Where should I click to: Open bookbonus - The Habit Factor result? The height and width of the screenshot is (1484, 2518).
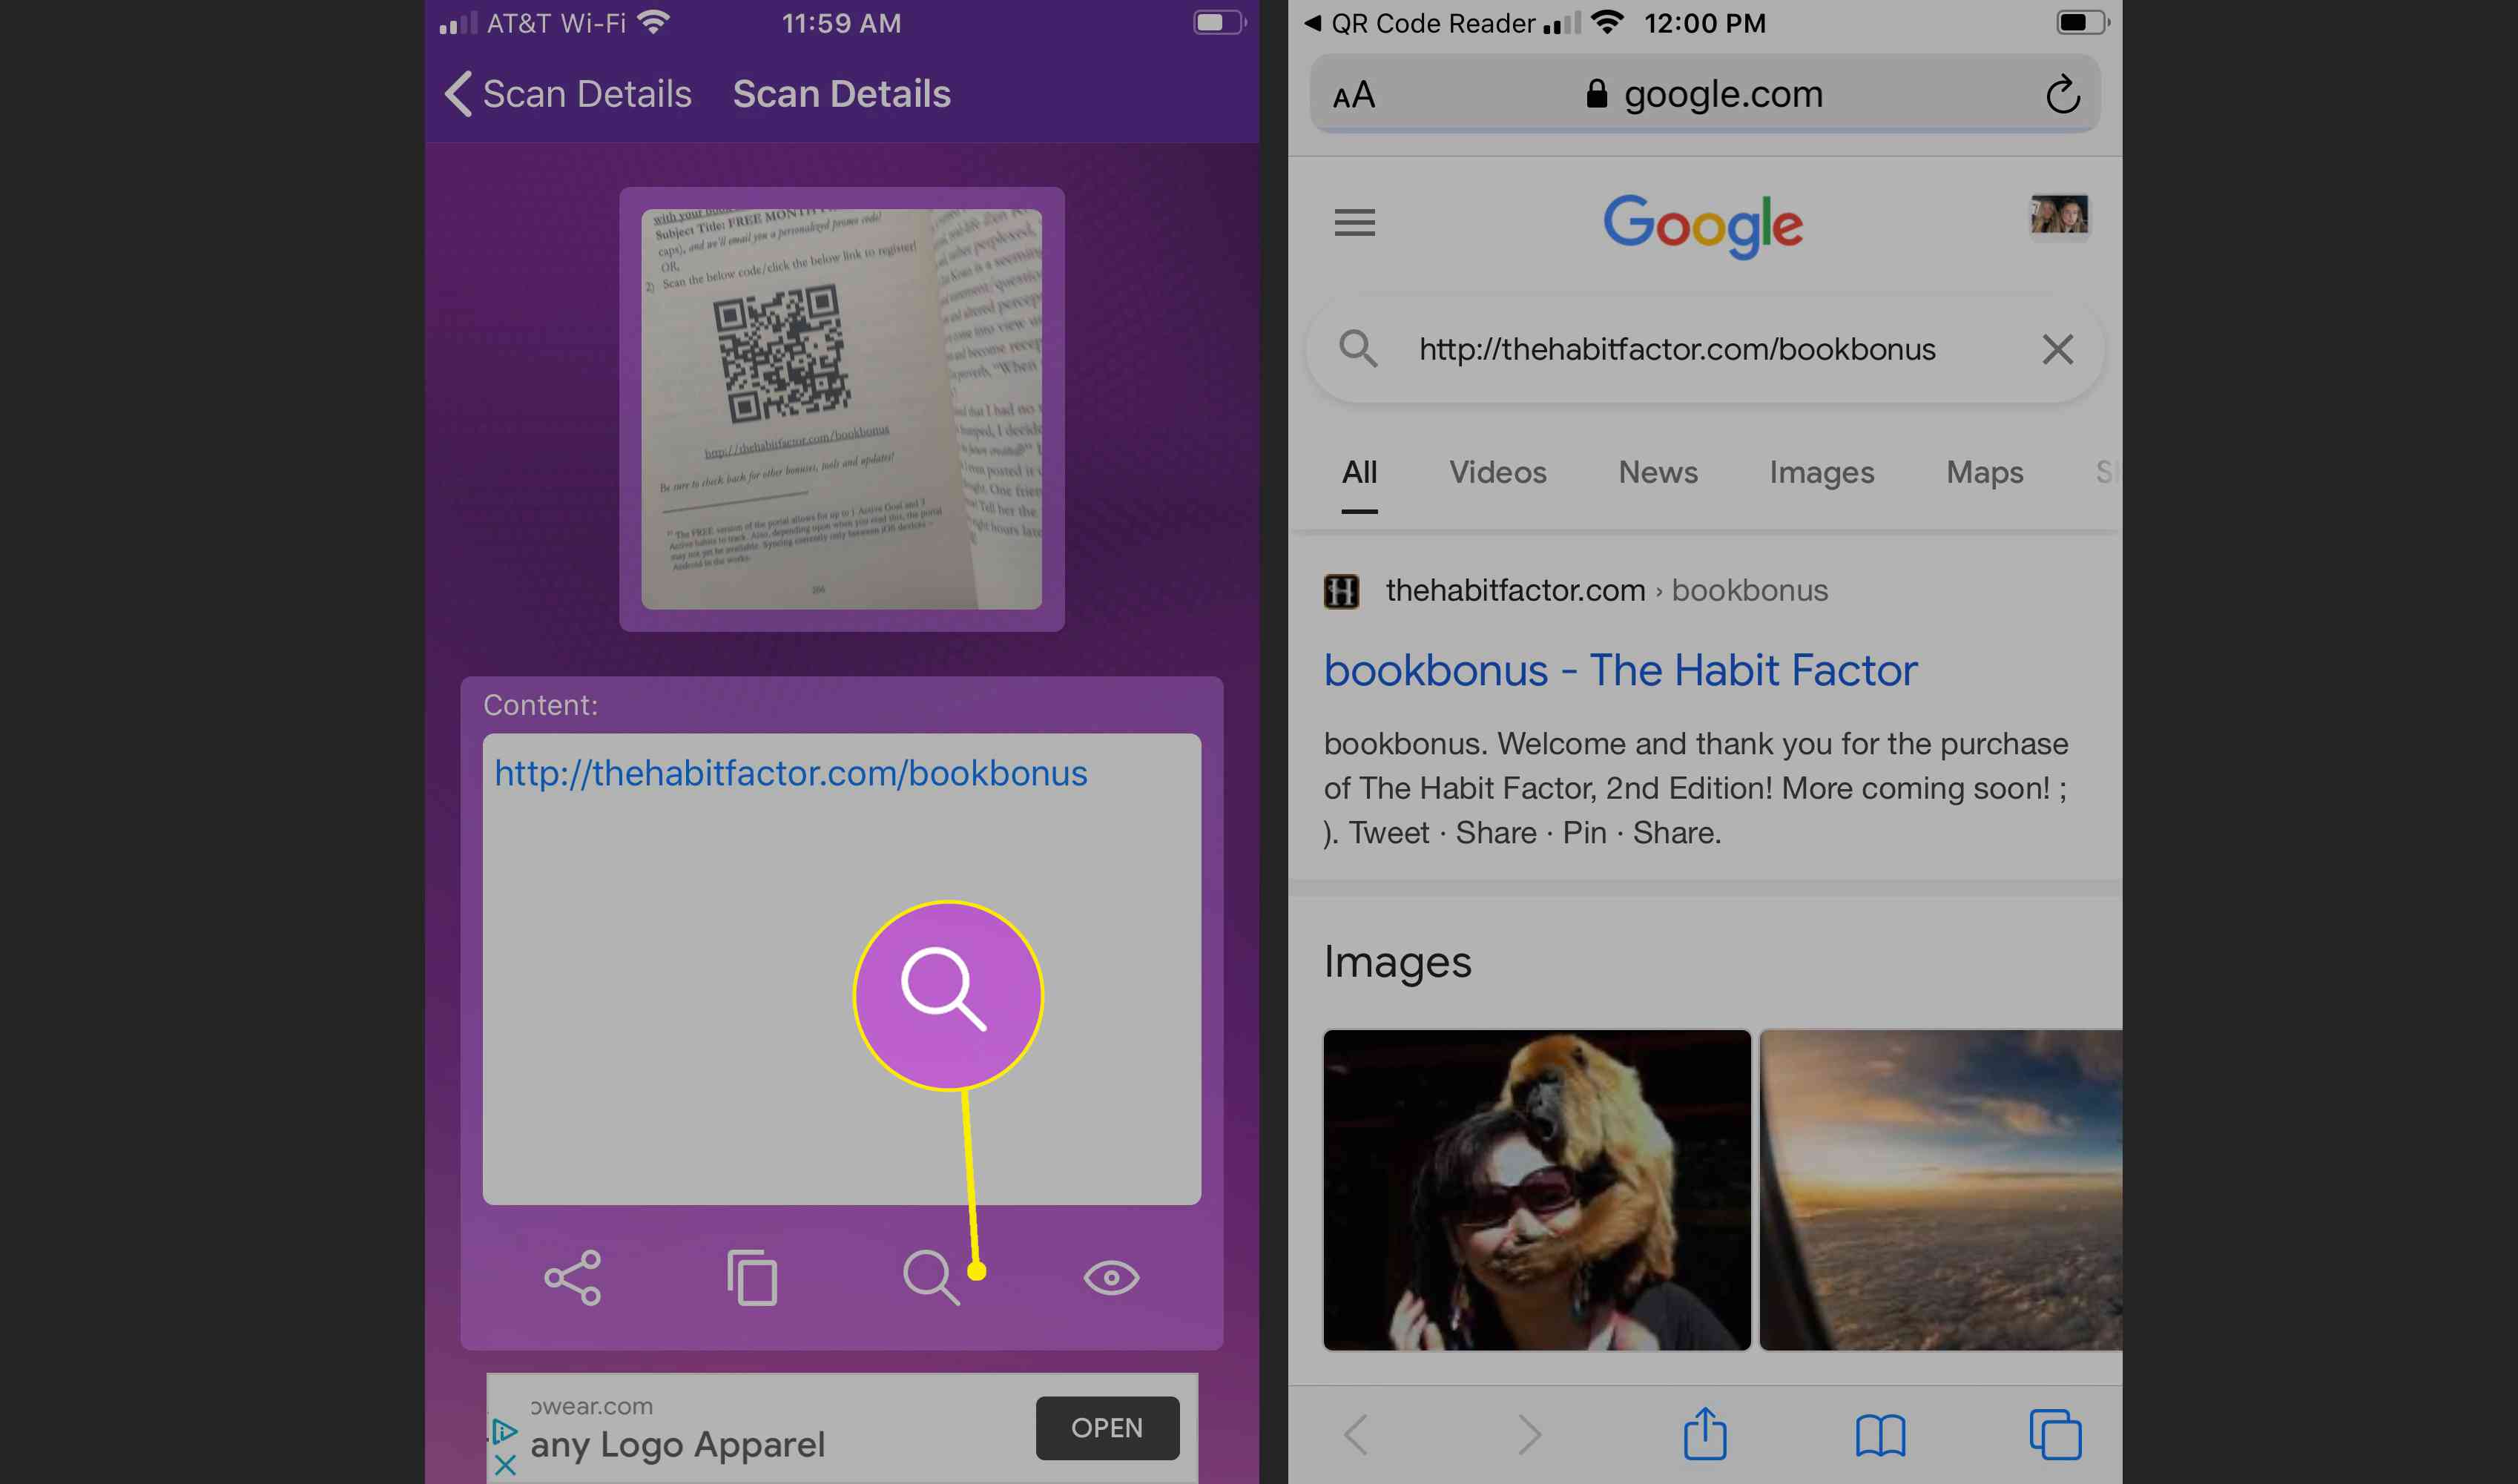click(1620, 670)
